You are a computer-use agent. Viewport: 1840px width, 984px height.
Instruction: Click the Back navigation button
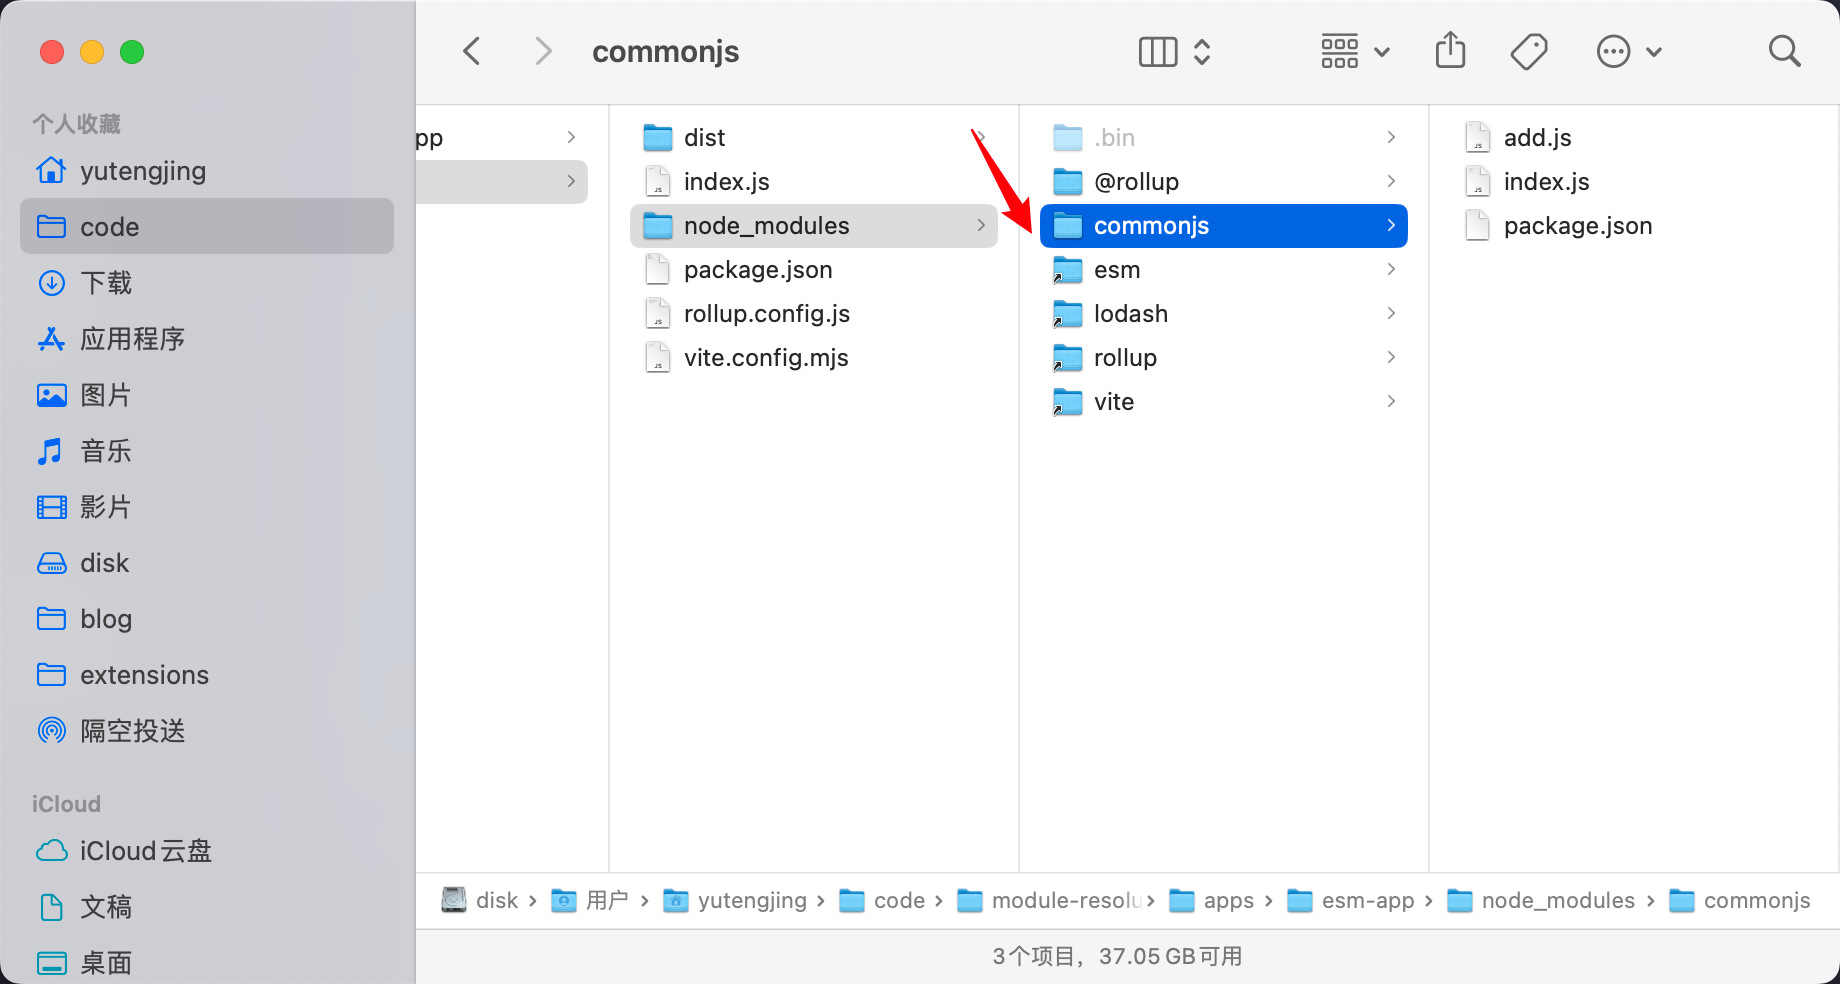click(x=471, y=50)
